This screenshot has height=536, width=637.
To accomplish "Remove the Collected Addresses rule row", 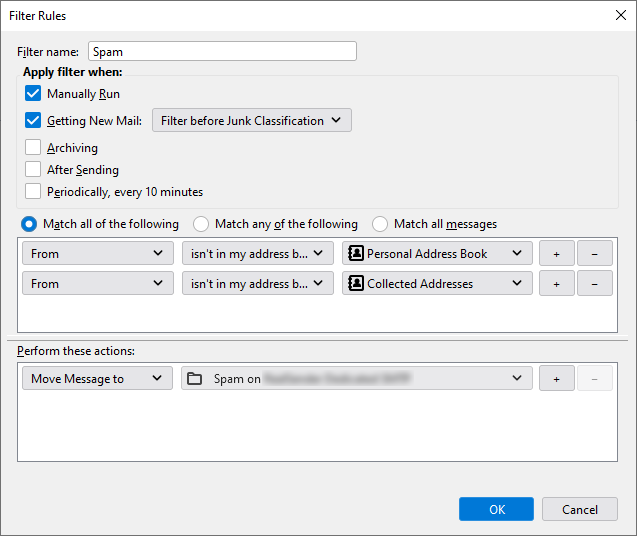I will tap(594, 284).
